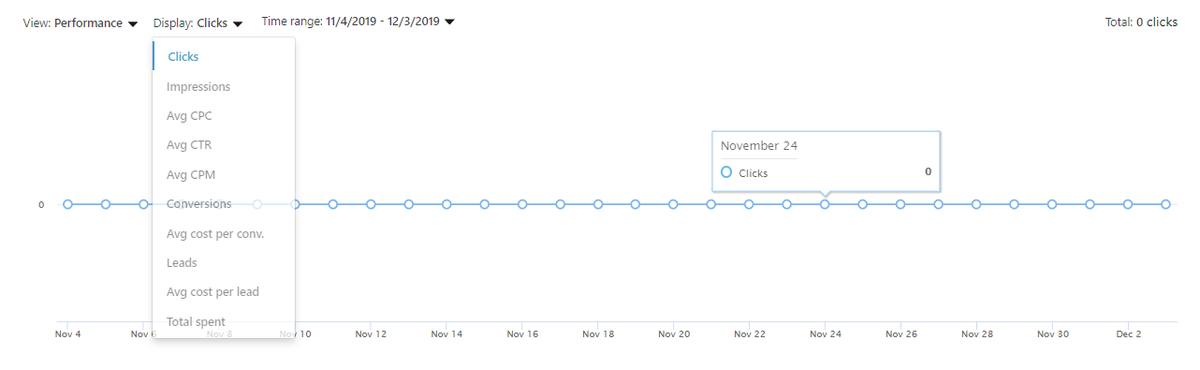Click the Dec 2 data point marker
Image resolution: width=1200 pixels, height=370 pixels.
coord(1128,204)
